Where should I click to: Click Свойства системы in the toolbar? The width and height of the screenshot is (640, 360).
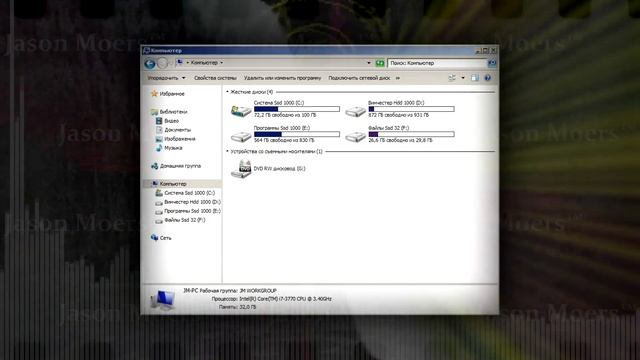(x=215, y=78)
